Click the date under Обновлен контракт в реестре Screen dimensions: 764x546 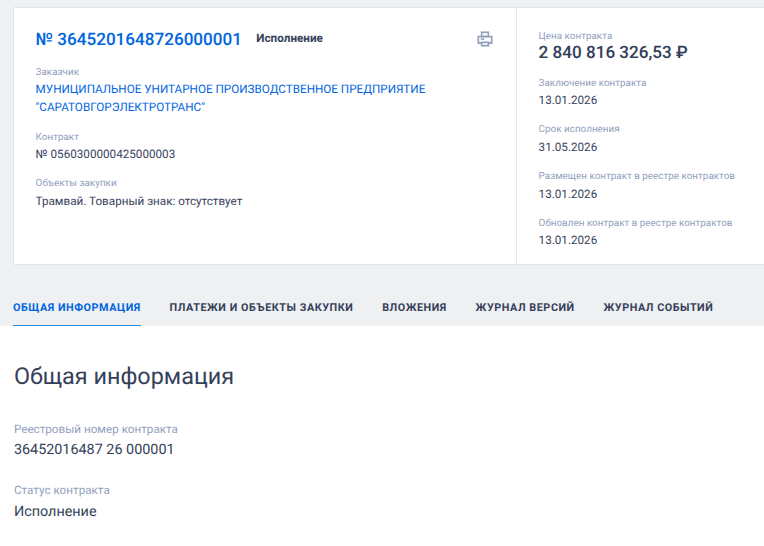tap(567, 240)
